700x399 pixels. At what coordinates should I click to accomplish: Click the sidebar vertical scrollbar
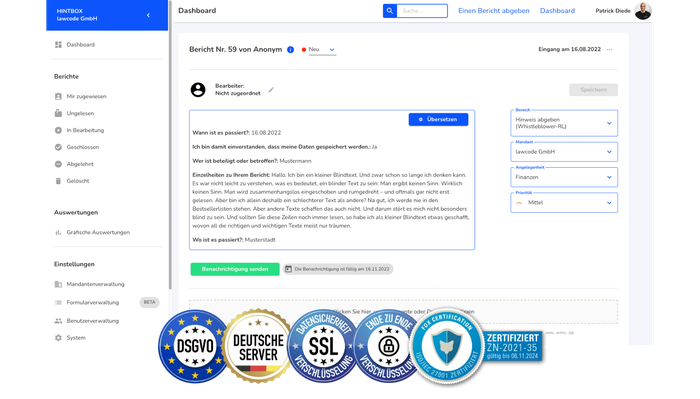tap(170, 145)
